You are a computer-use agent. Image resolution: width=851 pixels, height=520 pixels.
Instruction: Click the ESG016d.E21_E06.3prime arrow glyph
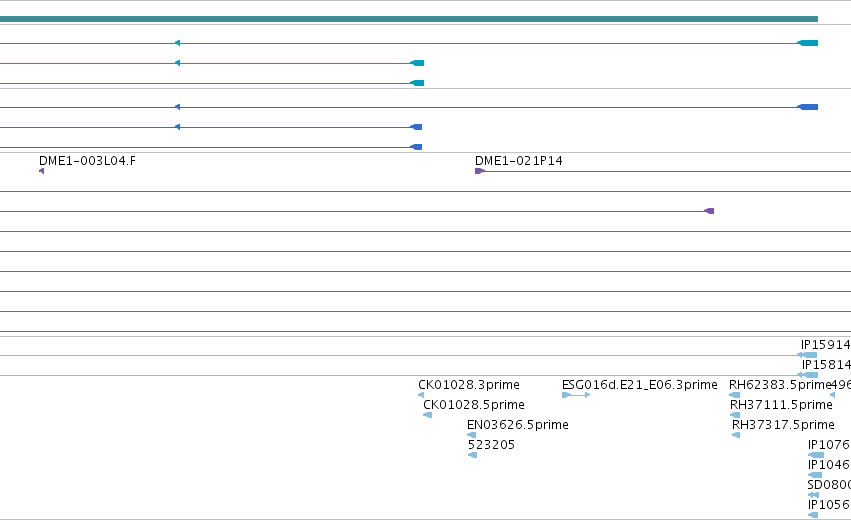[x=576, y=395]
